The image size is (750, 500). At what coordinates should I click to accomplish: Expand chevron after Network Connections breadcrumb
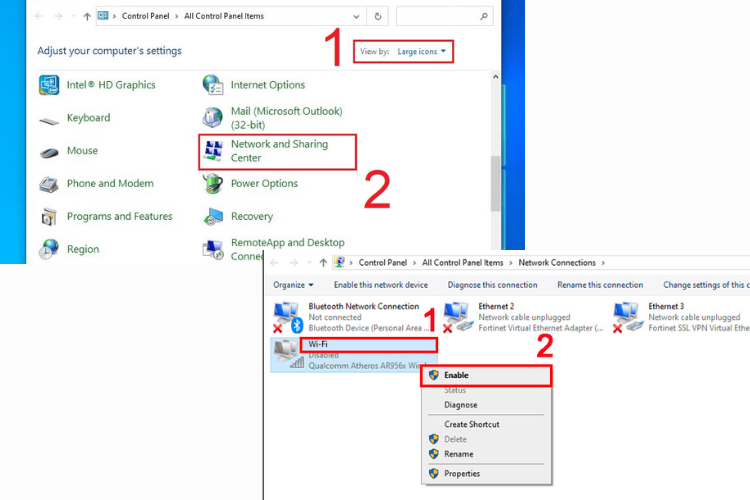(x=603, y=263)
